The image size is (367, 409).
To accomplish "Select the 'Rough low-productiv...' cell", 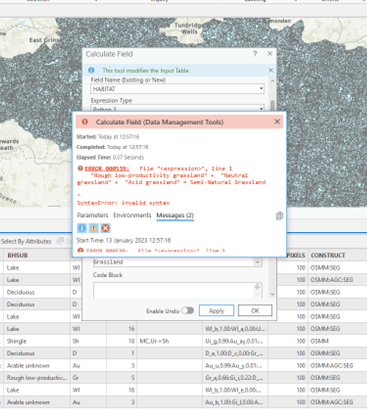I will (x=37, y=378).
